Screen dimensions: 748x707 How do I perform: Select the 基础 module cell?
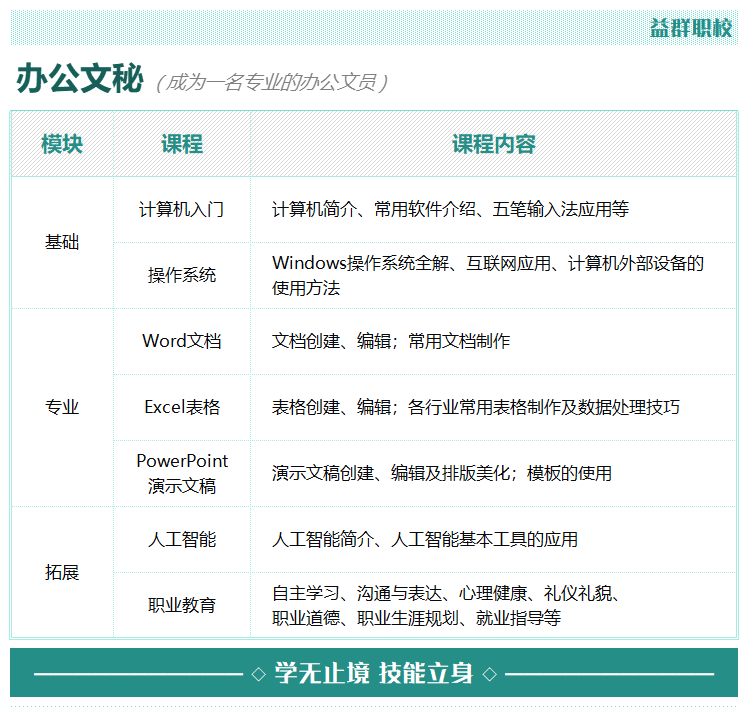[62, 242]
